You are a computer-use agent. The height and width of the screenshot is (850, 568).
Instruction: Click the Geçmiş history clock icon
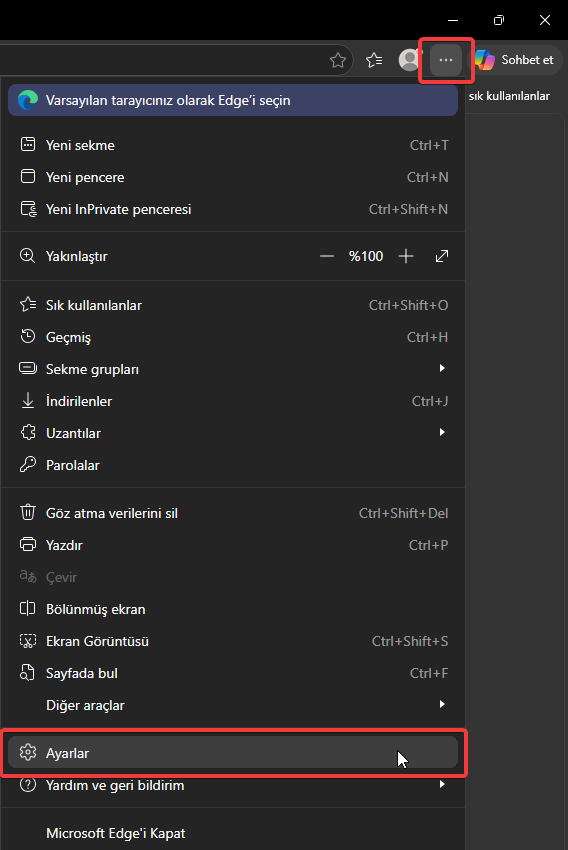[x=28, y=337]
